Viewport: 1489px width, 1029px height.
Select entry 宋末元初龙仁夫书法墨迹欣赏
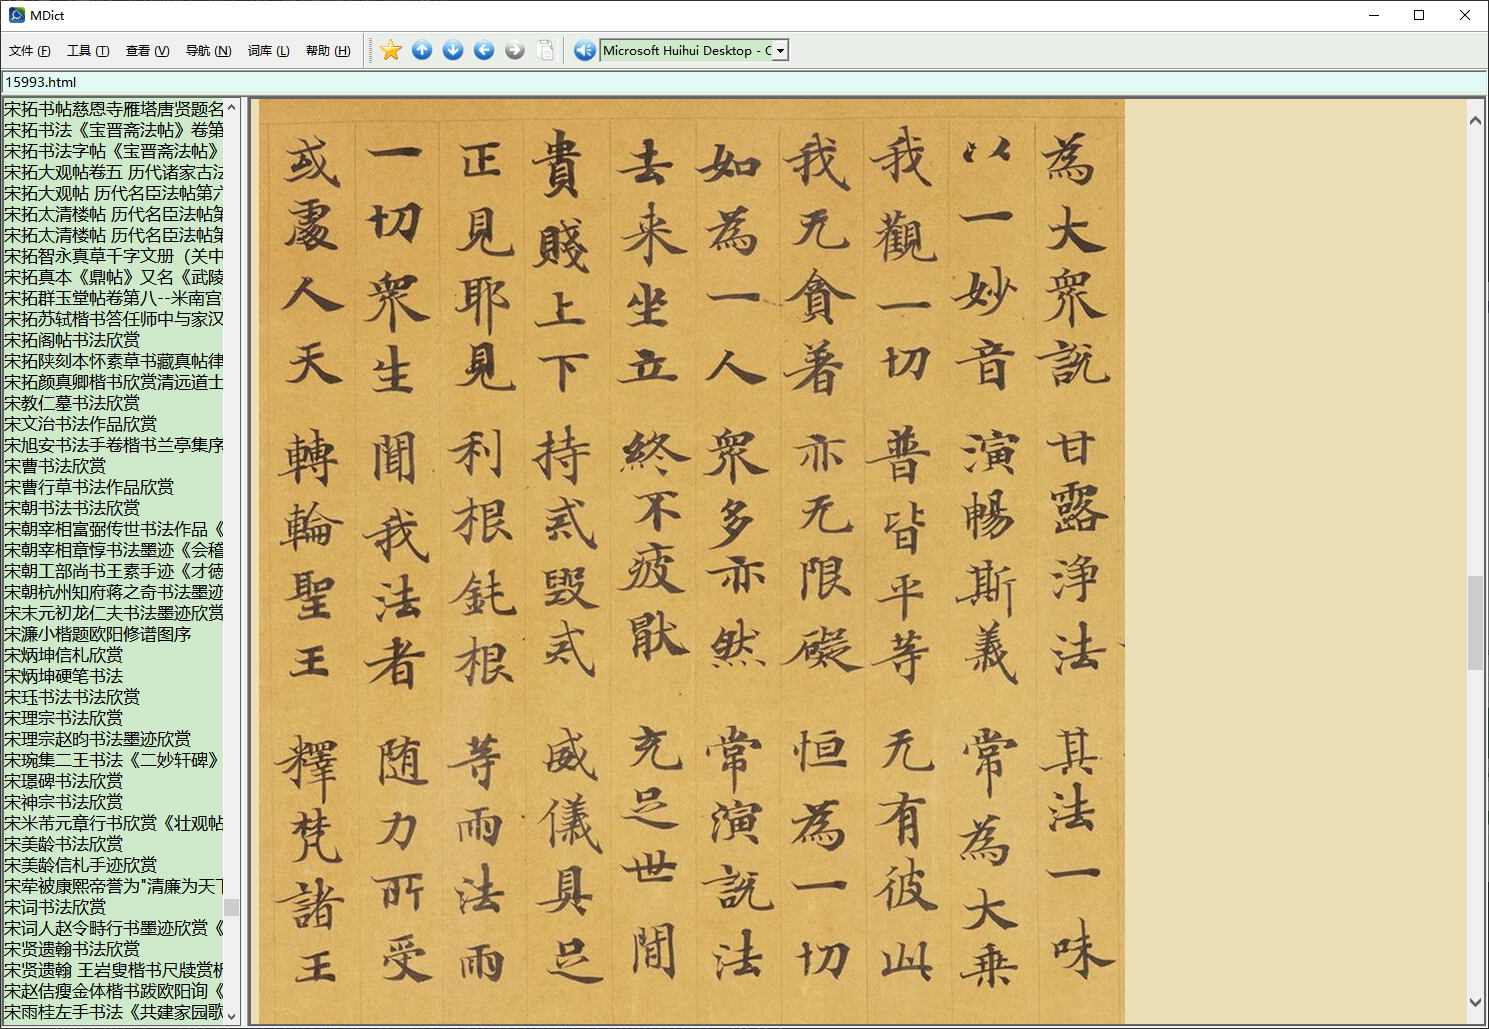click(x=113, y=613)
